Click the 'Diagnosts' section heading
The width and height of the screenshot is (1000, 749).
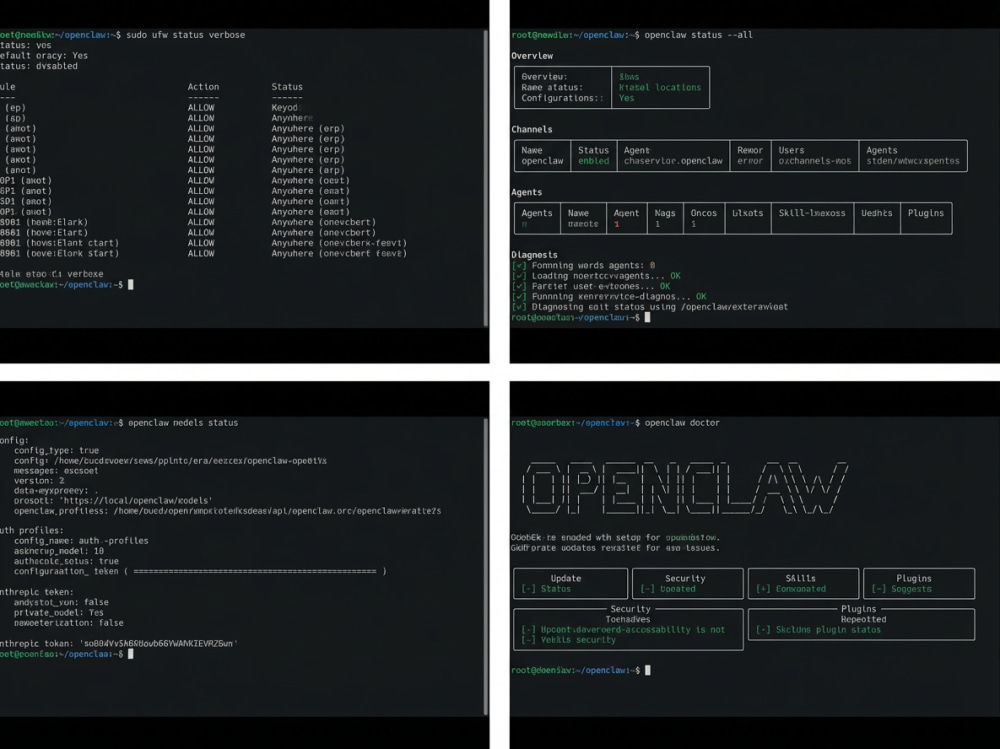tap(534, 255)
